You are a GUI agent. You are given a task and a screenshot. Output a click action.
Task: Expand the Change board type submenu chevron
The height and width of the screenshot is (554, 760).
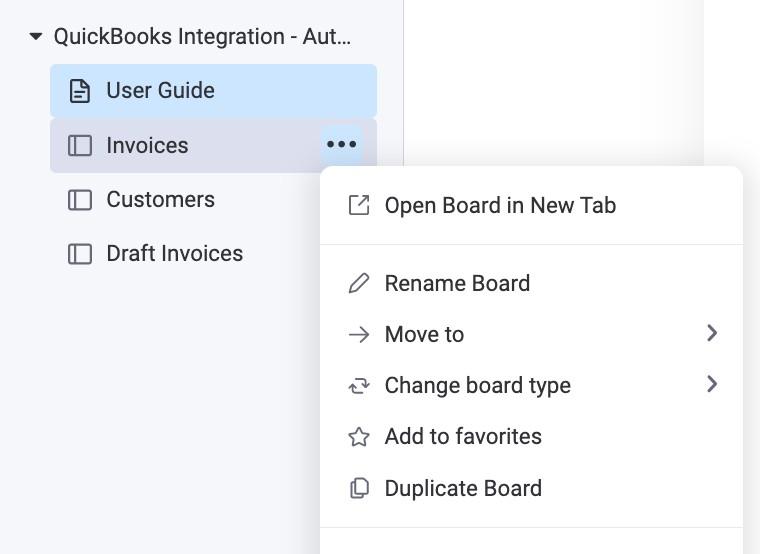click(712, 384)
